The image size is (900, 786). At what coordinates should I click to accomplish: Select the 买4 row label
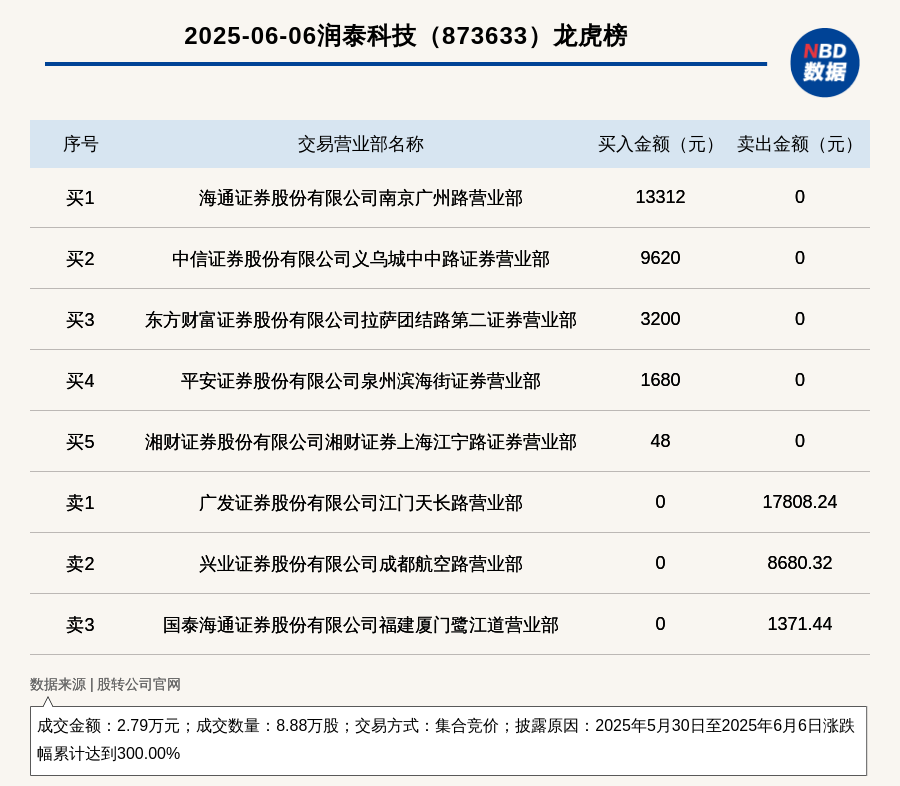click(x=80, y=381)
